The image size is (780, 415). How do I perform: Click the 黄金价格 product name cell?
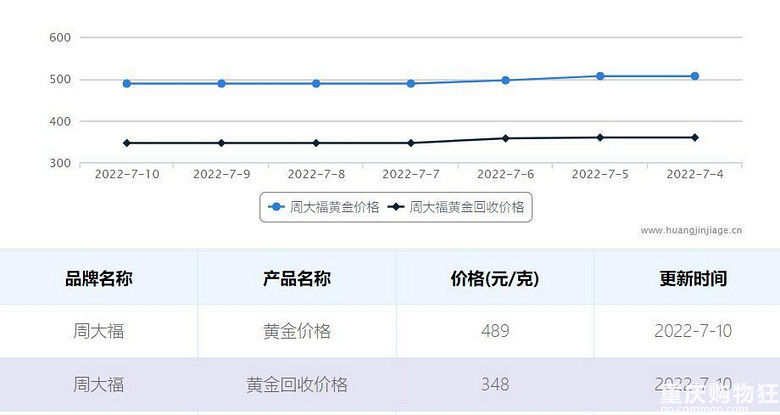tap(297, 331)
